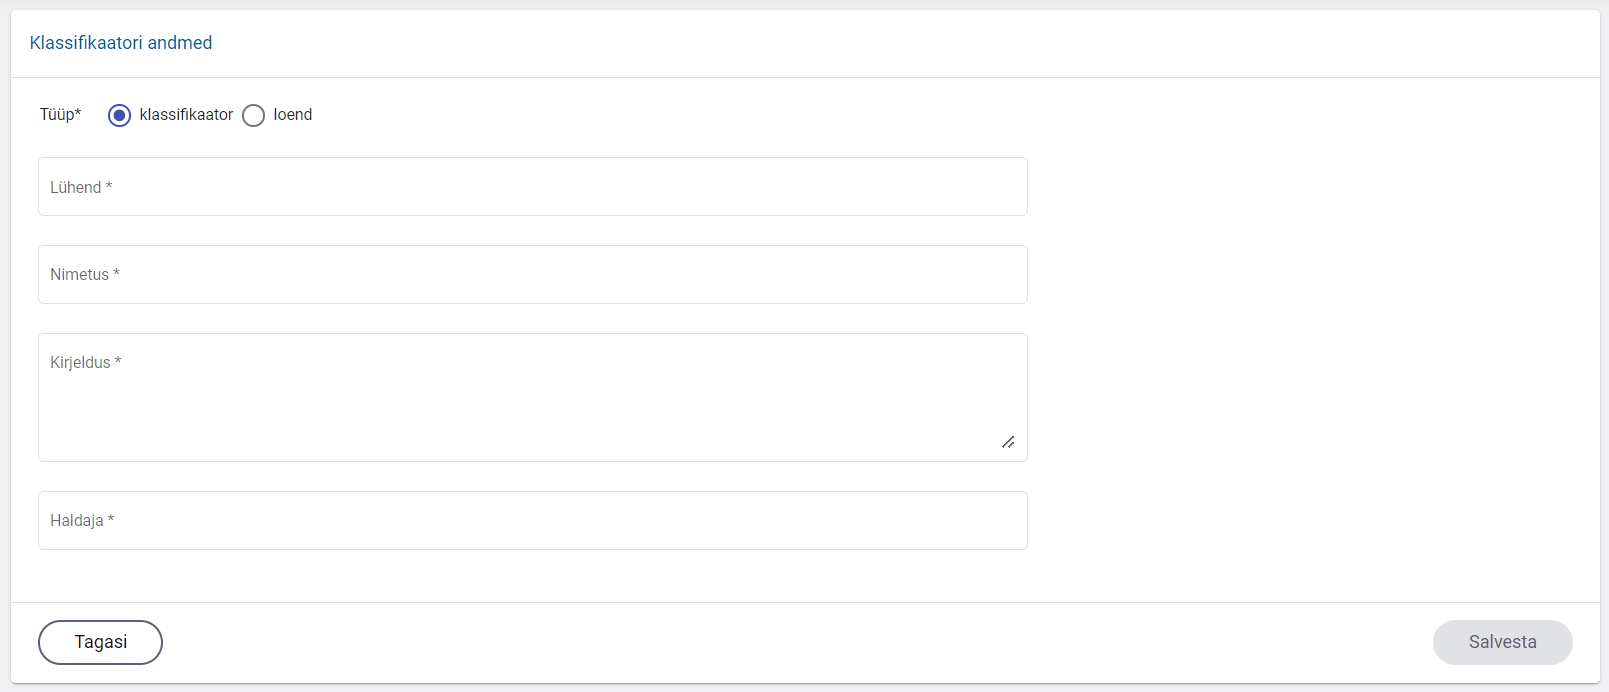
Task: Focus the Lühend input field
Action: pos(532,187)
